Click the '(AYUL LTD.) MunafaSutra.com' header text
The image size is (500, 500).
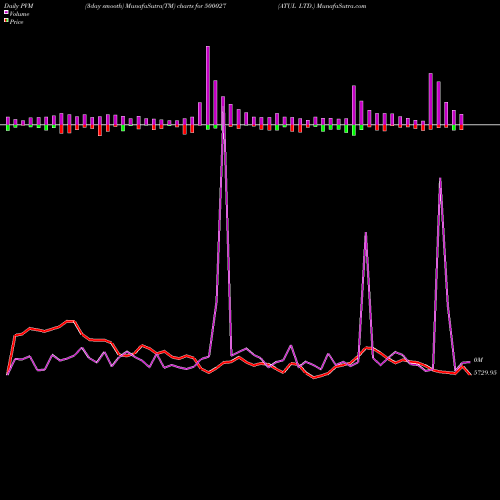click(x=322, y=6)
